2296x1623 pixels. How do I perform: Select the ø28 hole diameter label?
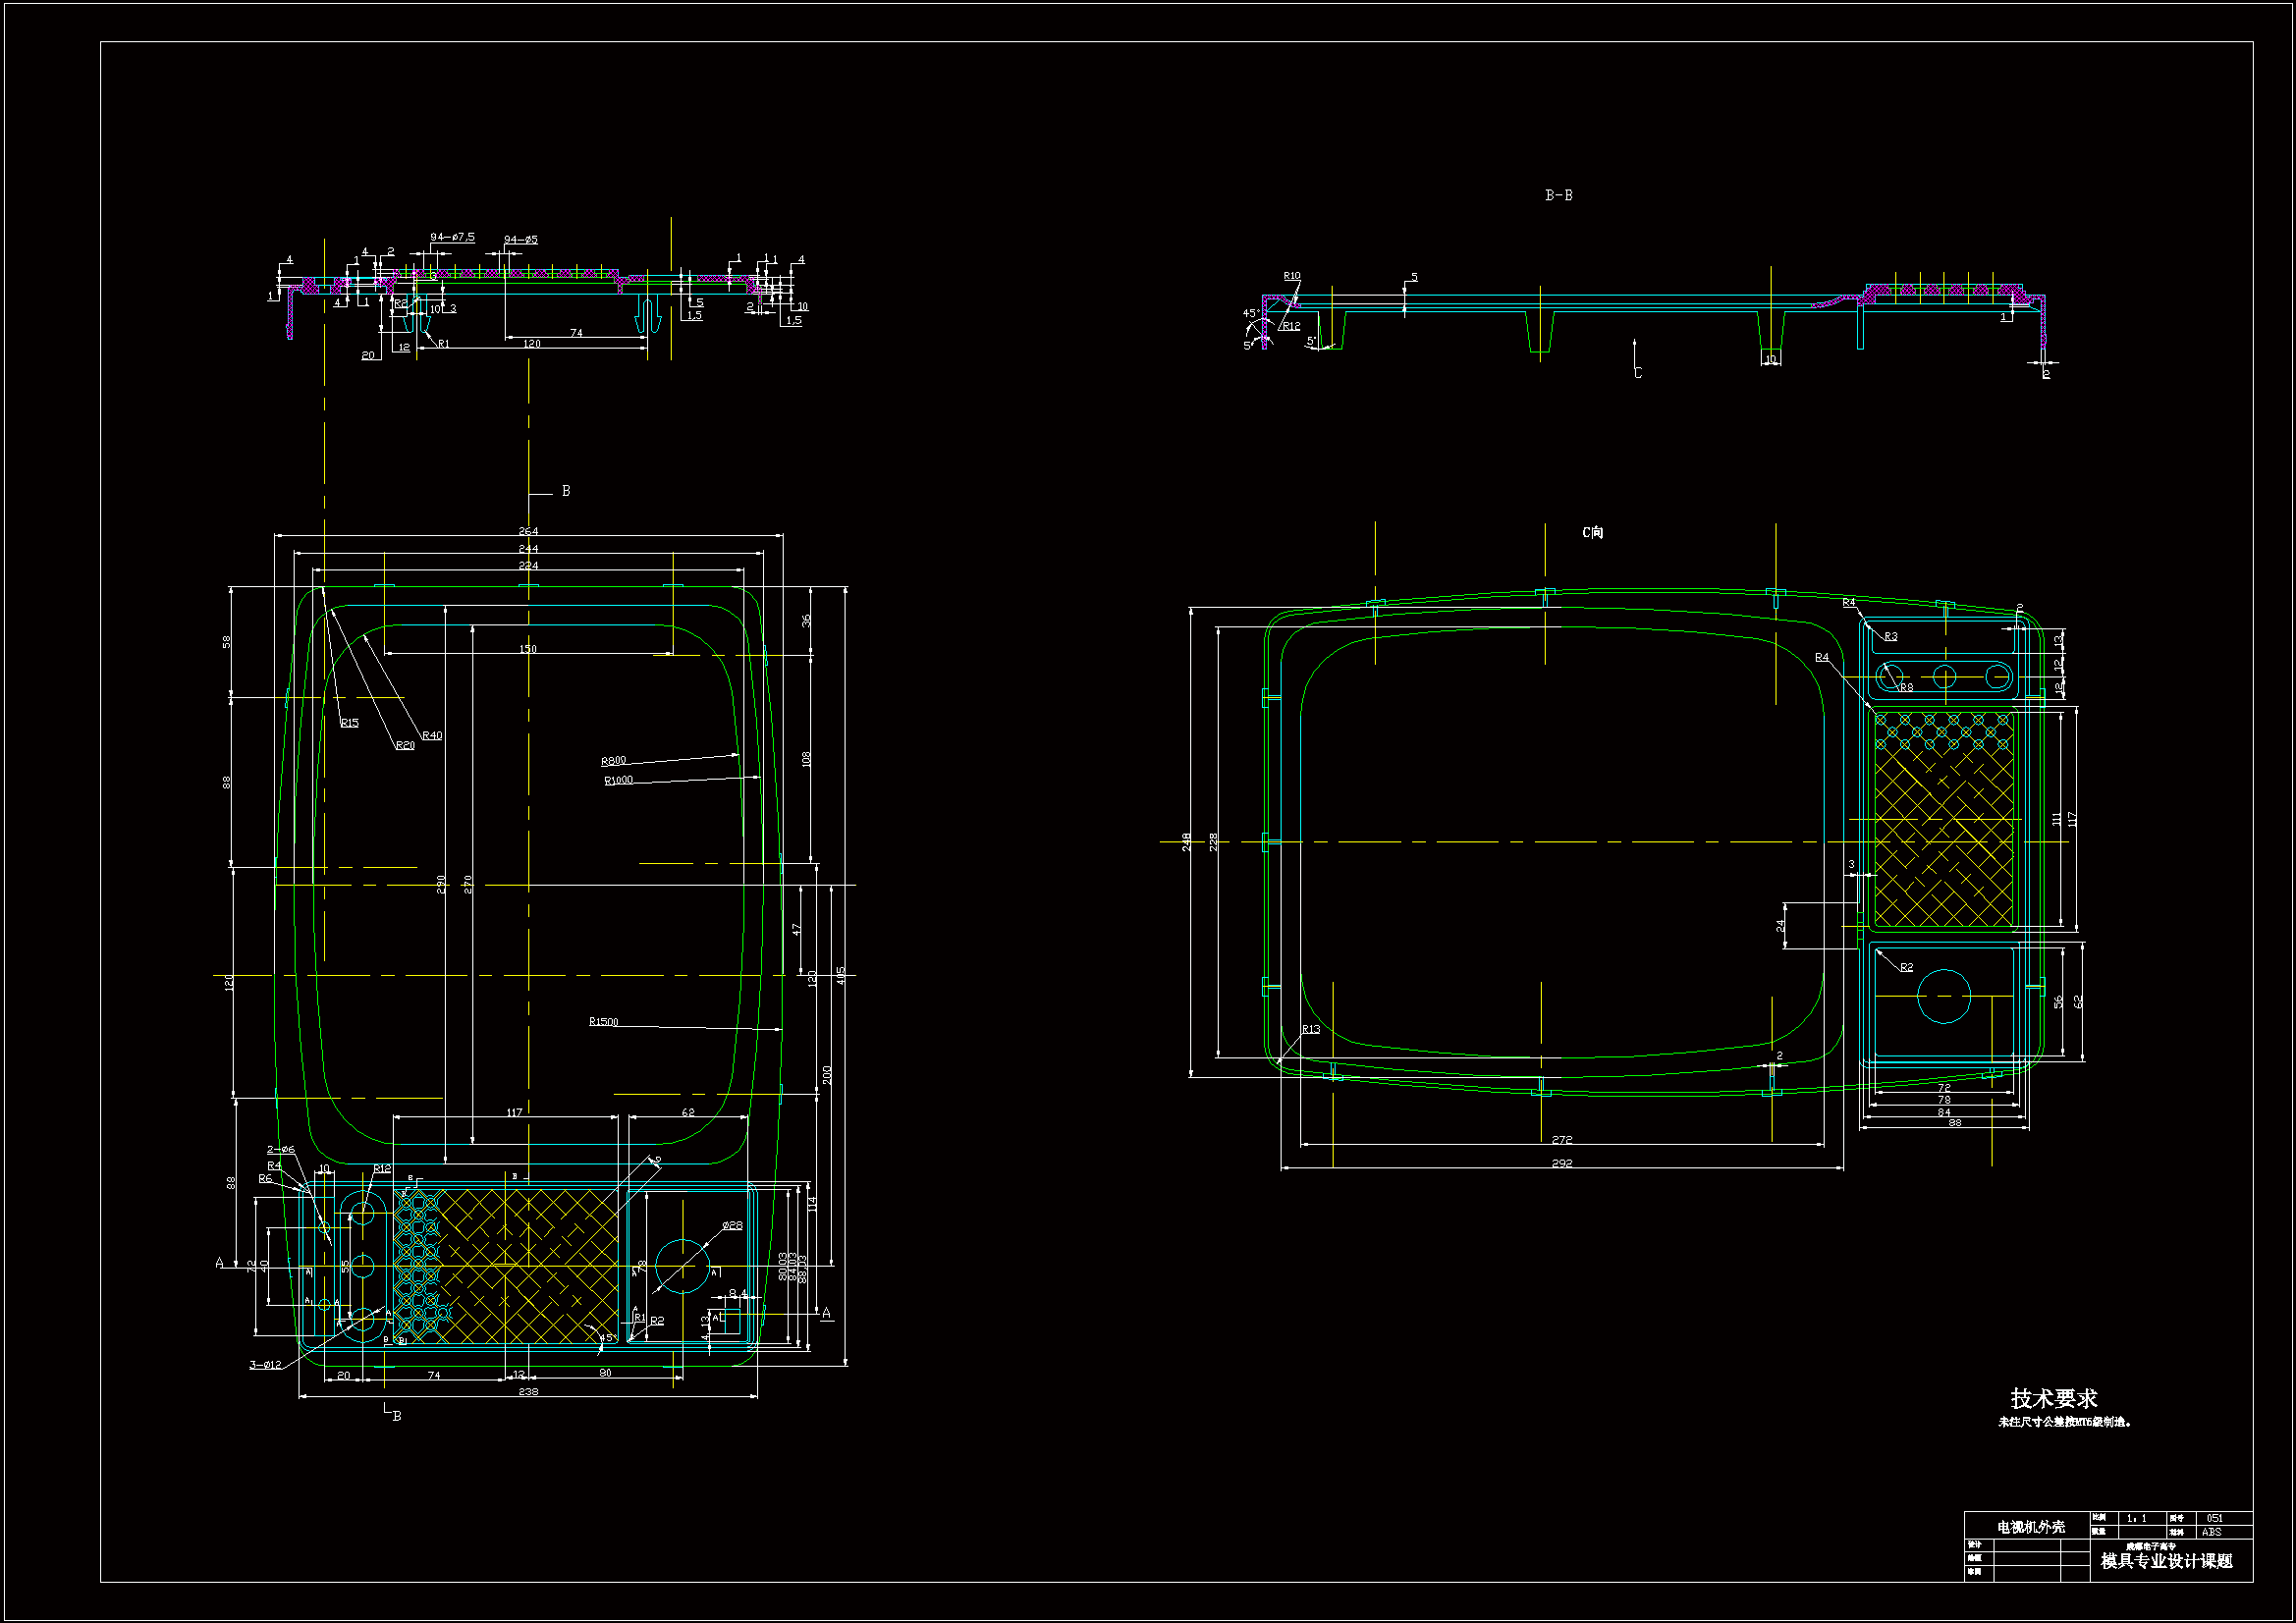pos(732,1225)
